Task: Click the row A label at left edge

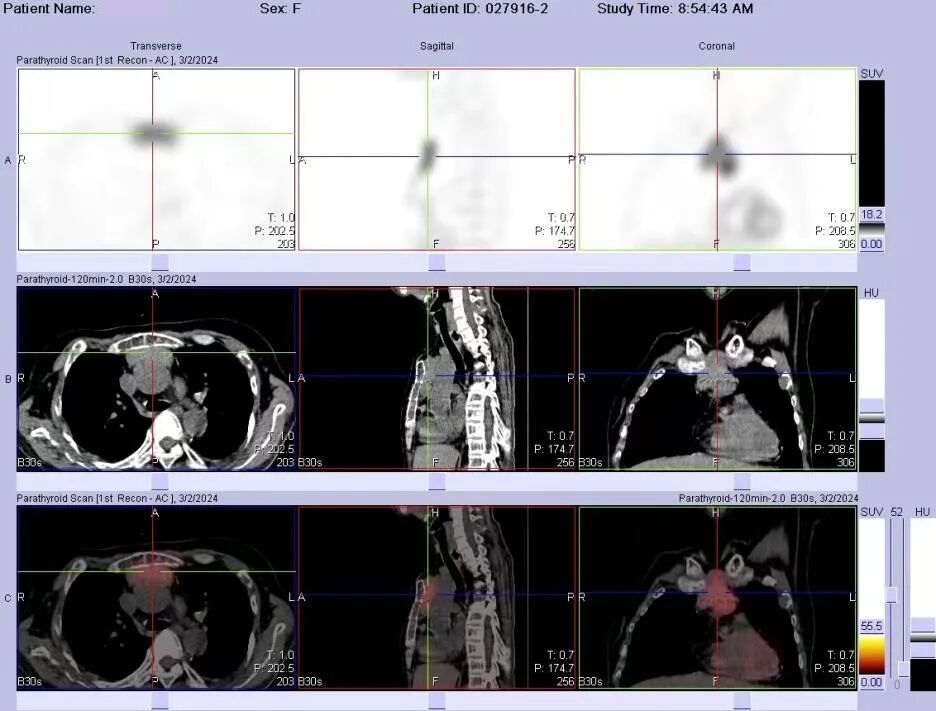Action: [8, 160]
